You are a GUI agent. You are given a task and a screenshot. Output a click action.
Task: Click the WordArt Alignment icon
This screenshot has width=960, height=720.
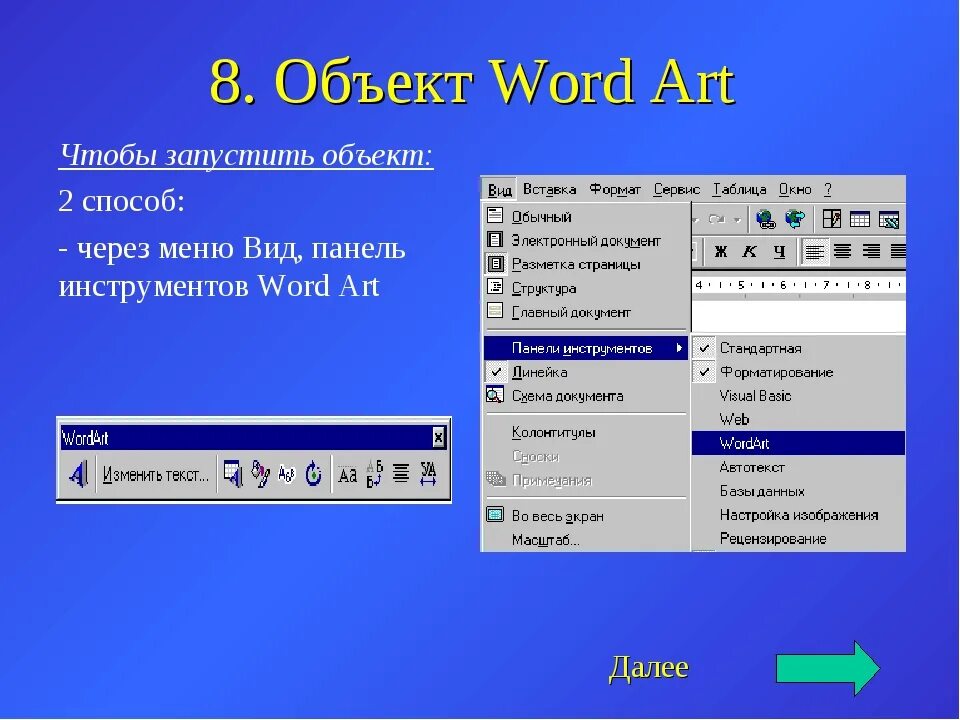(401, 474)
